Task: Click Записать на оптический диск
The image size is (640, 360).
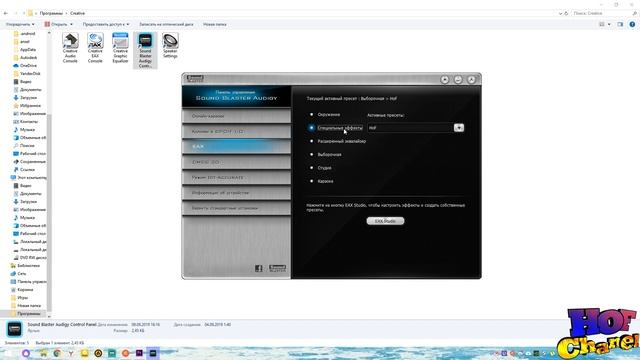Action: (x=166, y=24)
